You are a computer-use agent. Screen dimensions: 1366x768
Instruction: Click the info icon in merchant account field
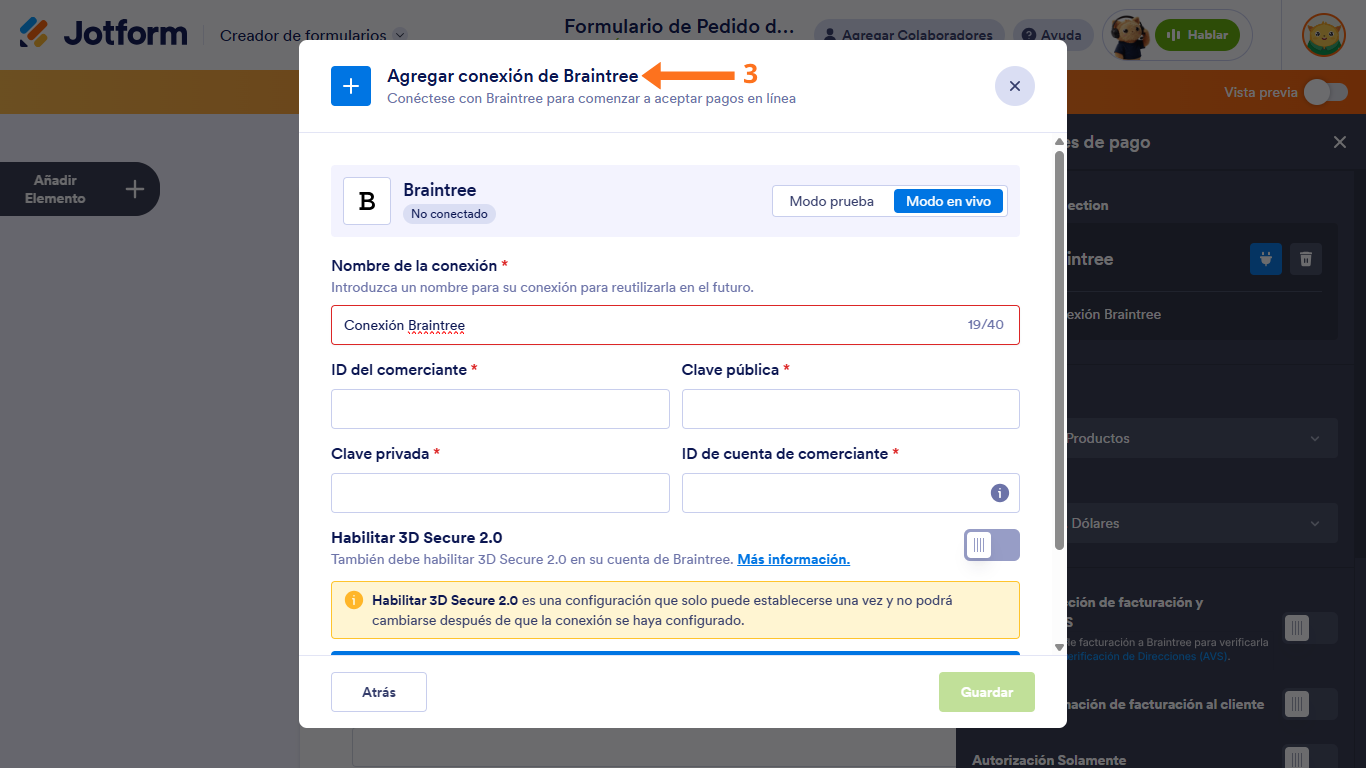point(999,493)
